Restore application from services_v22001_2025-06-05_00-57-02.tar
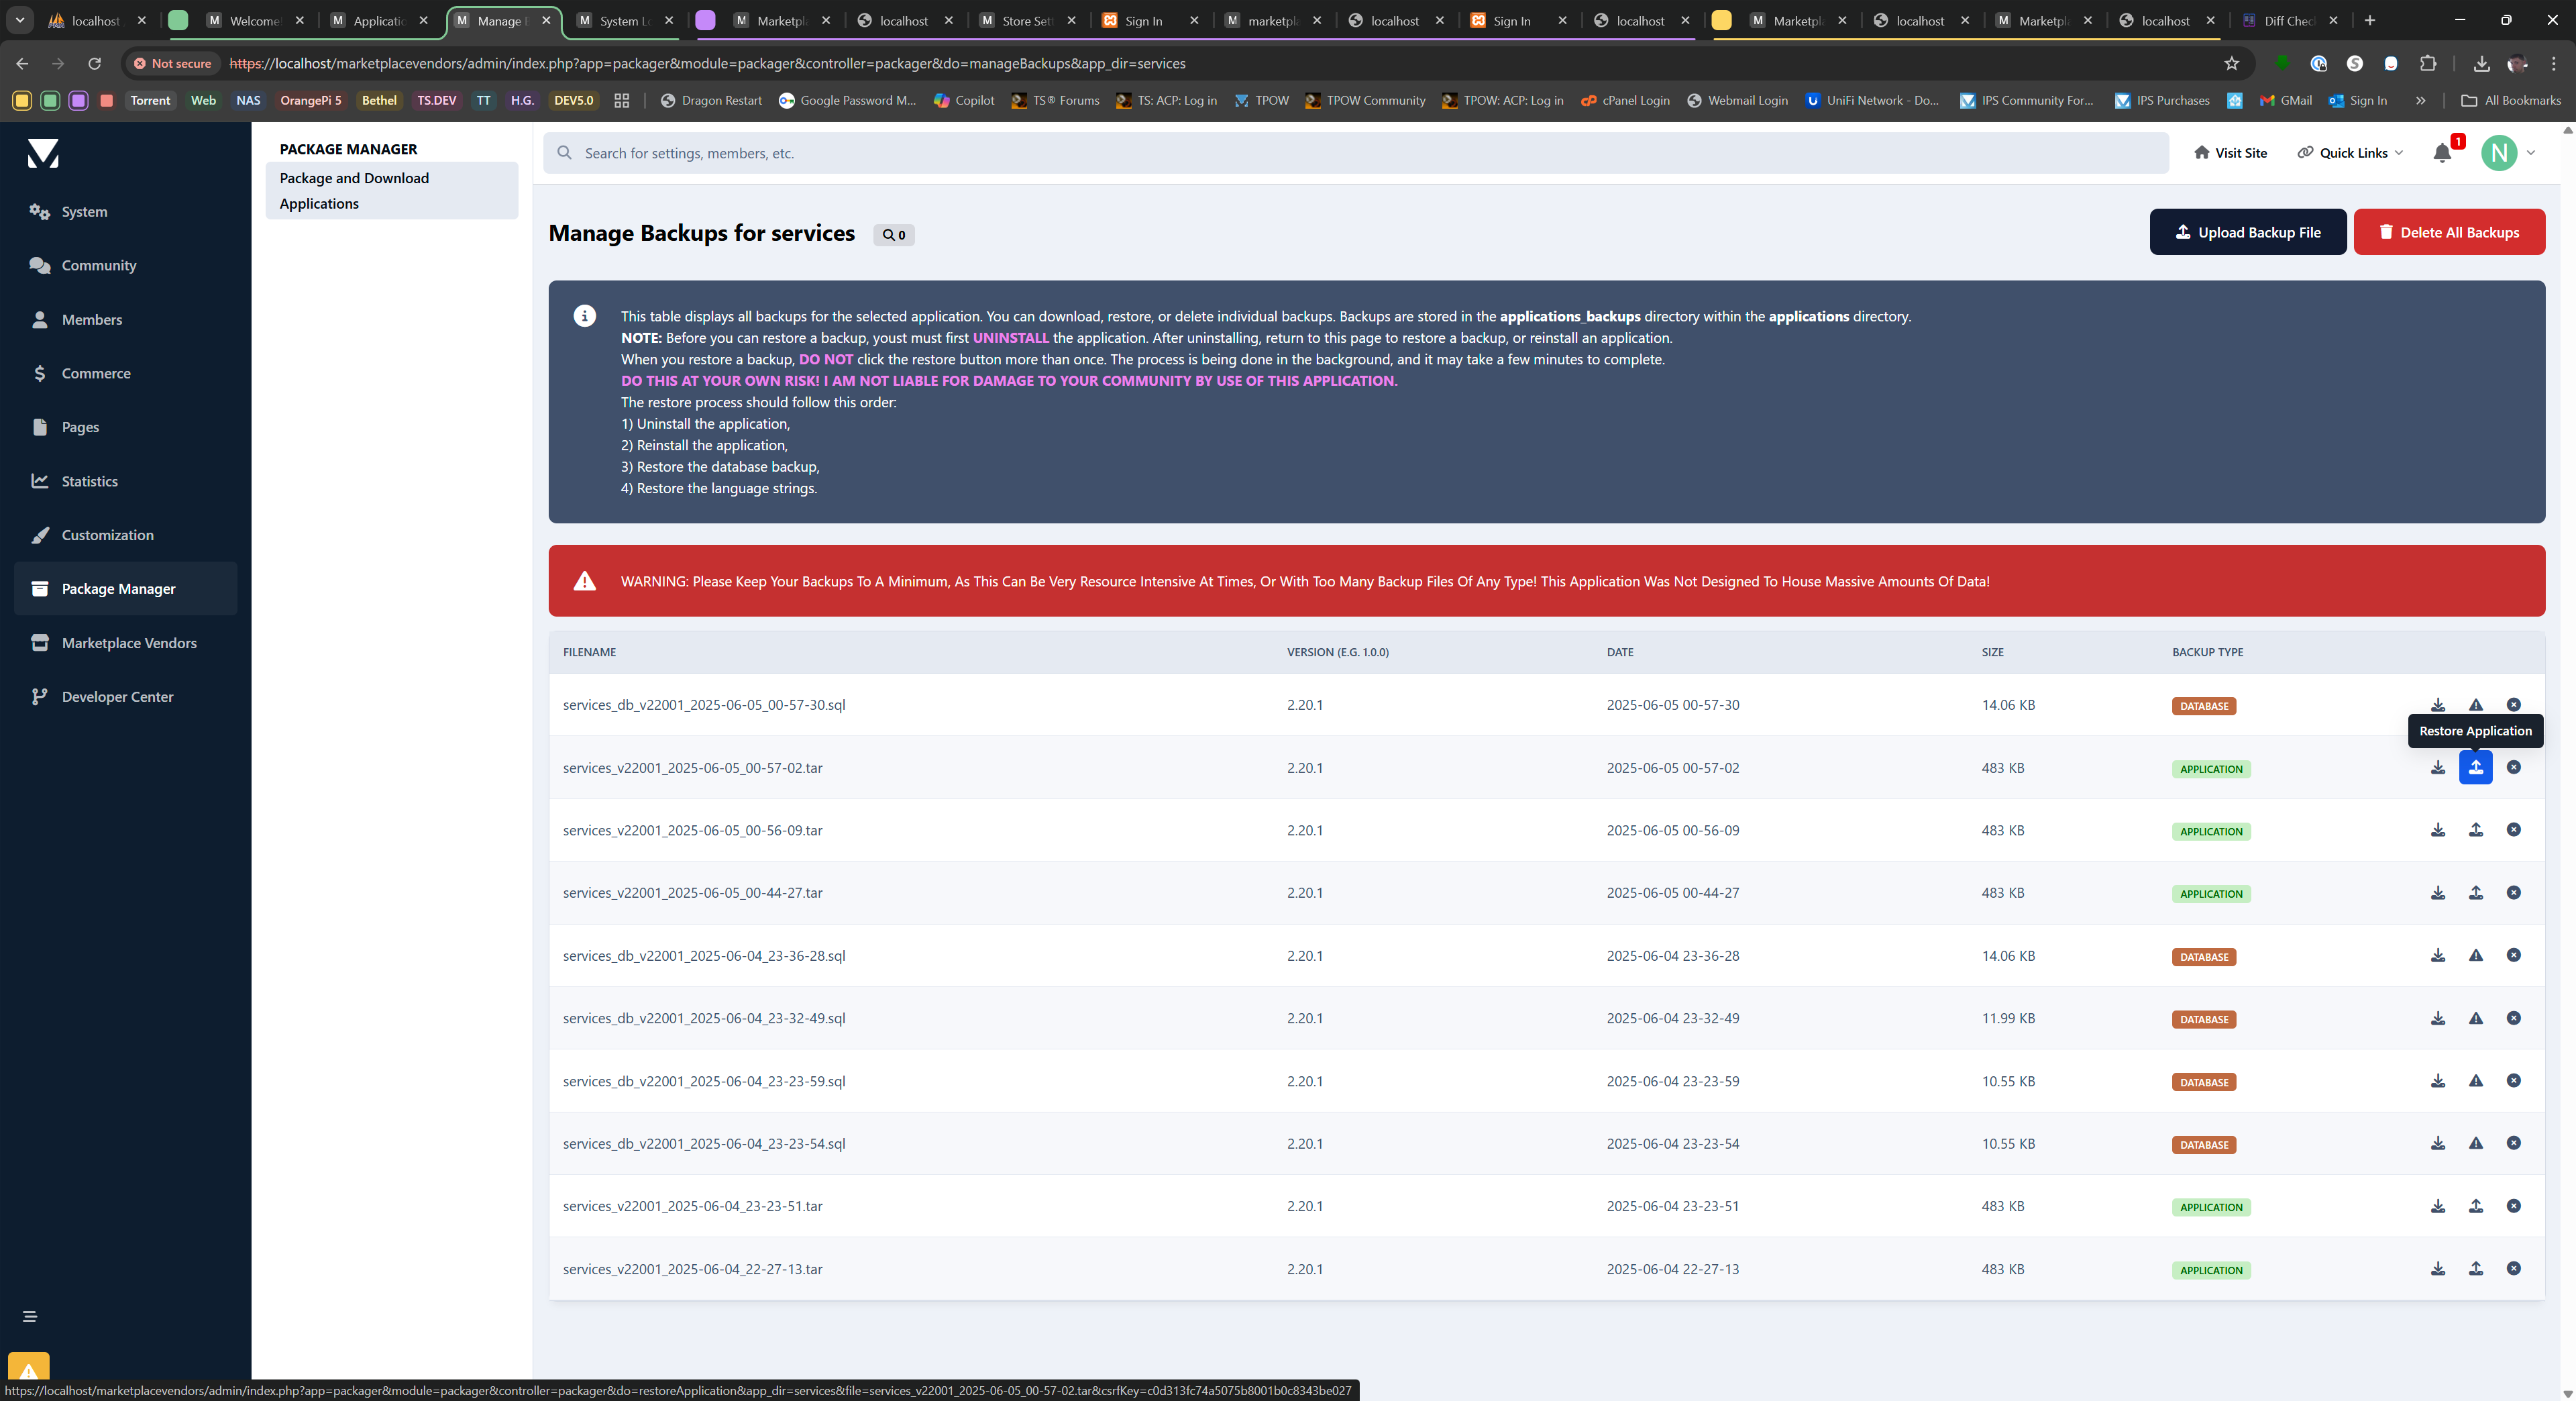 [2476, 767]
